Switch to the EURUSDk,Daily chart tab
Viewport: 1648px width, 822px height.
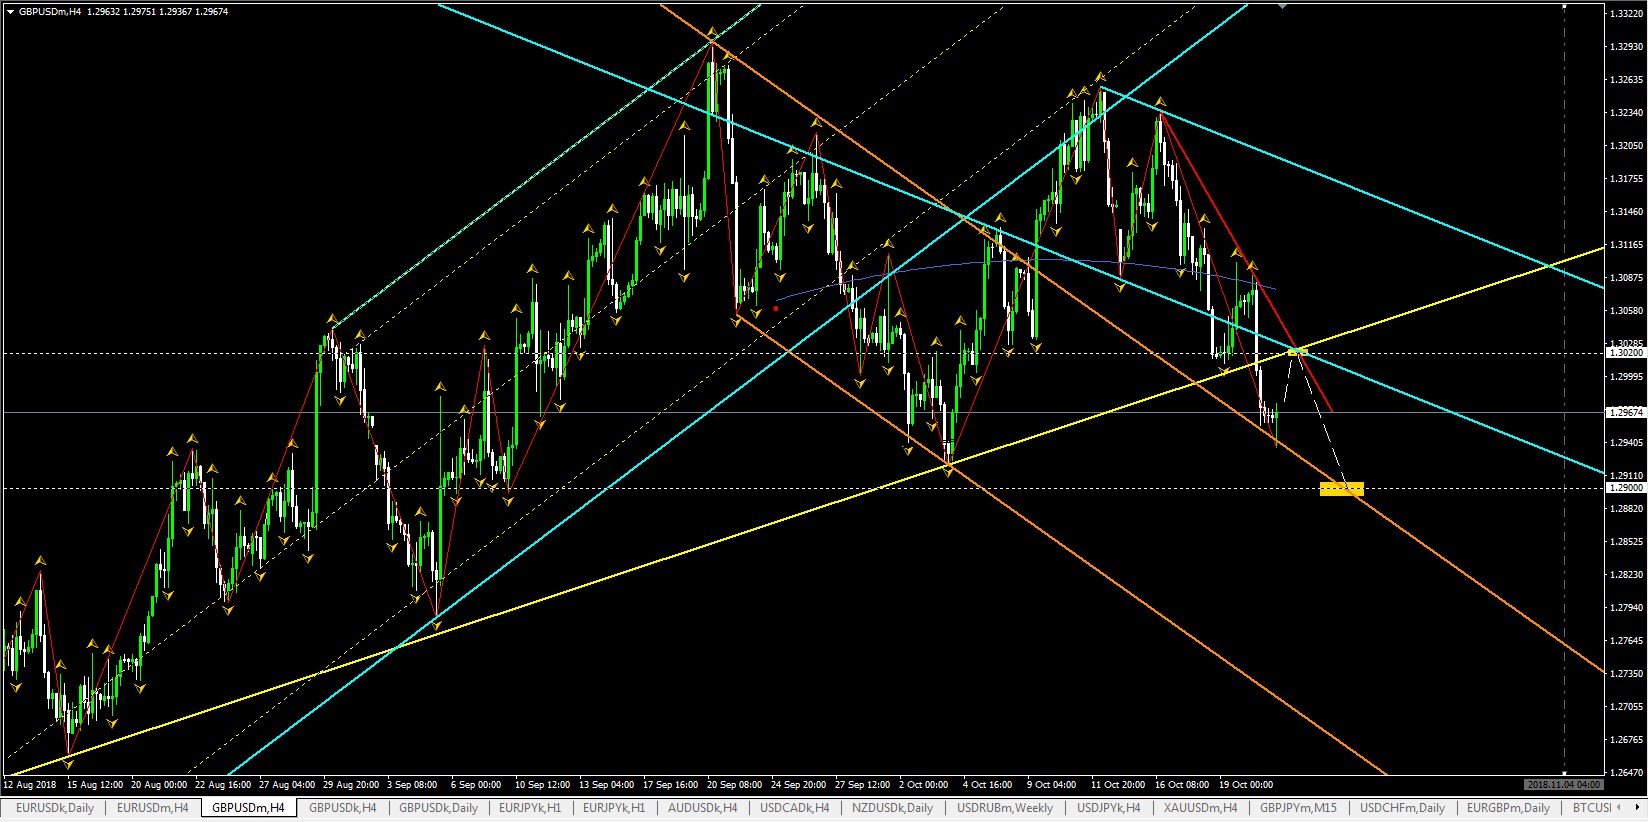tap(55, 808)
